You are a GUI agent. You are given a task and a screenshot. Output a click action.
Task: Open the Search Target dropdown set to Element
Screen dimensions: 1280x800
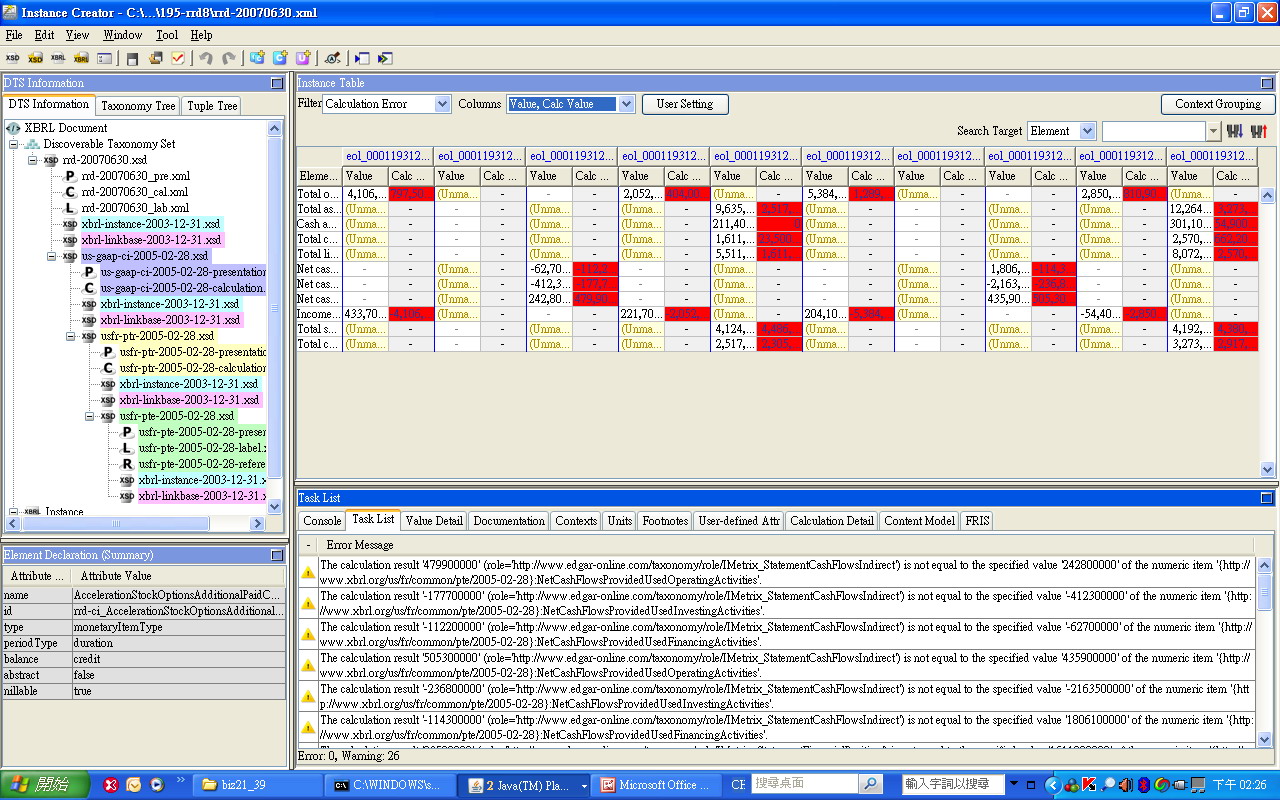tap(1061, 131)
